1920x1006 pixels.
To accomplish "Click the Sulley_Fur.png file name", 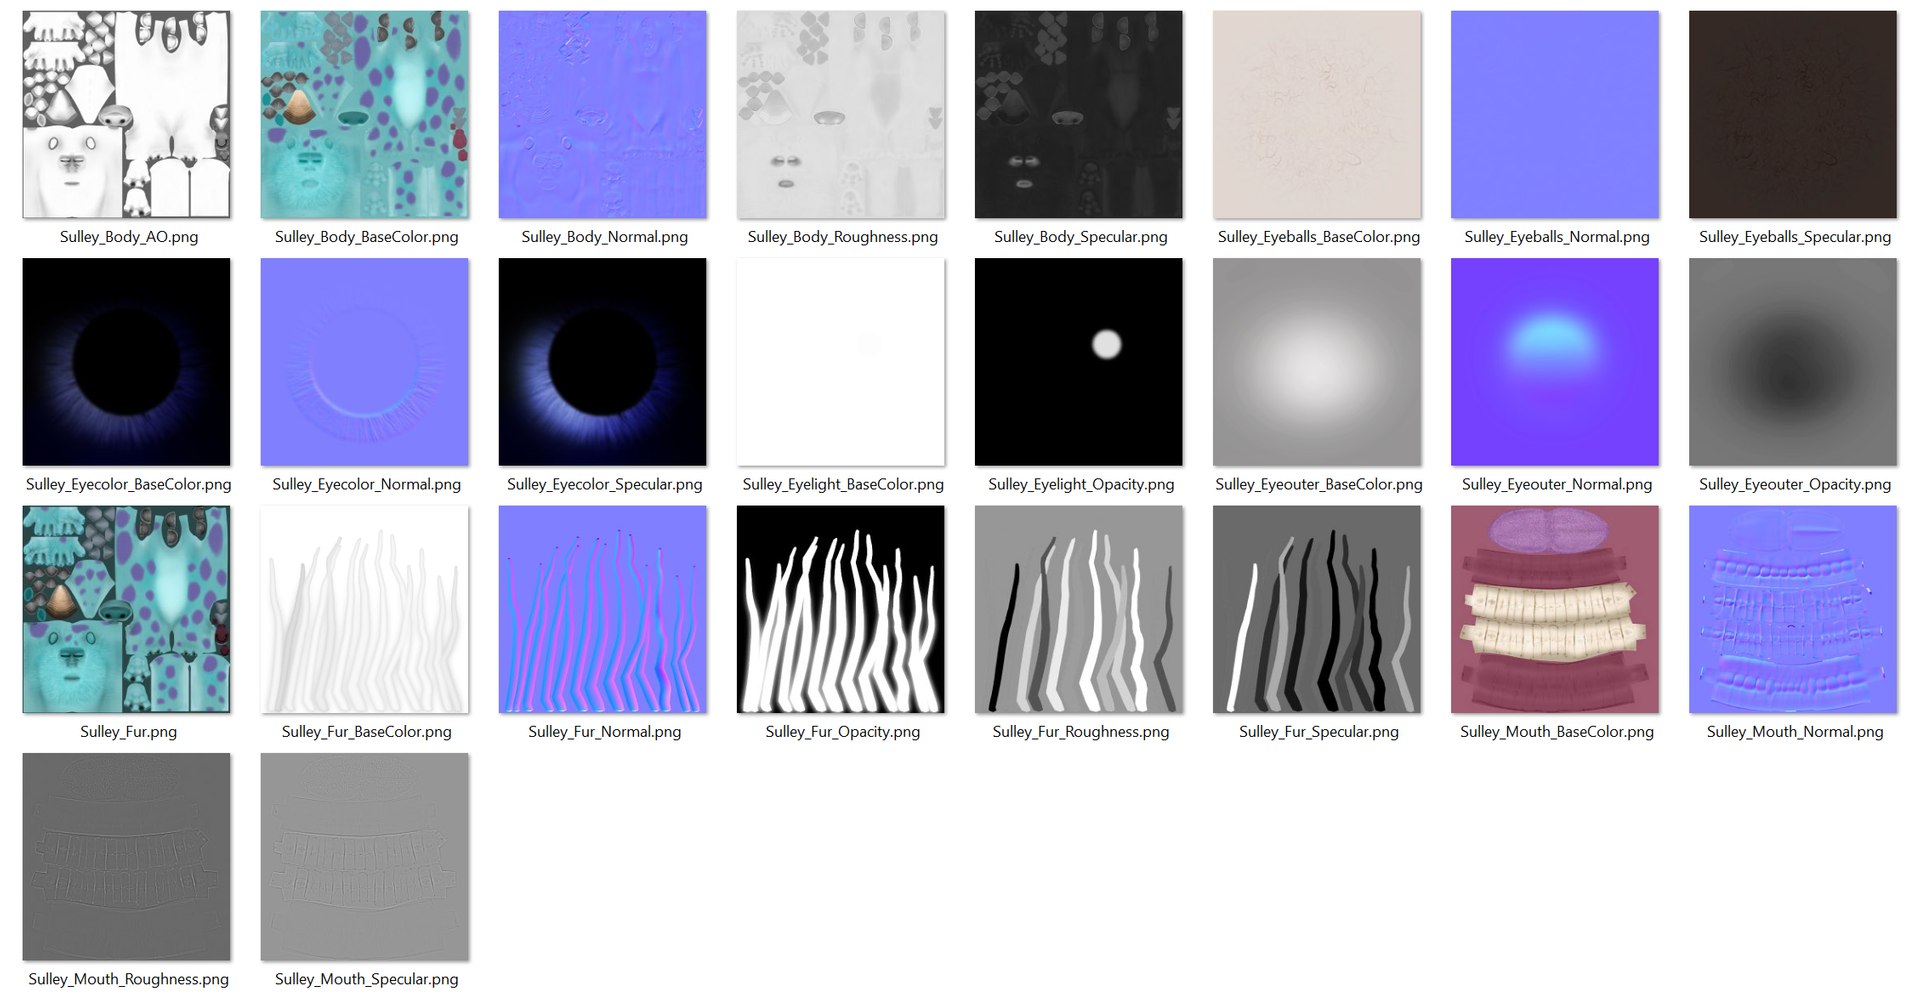I will click(129, 732).
